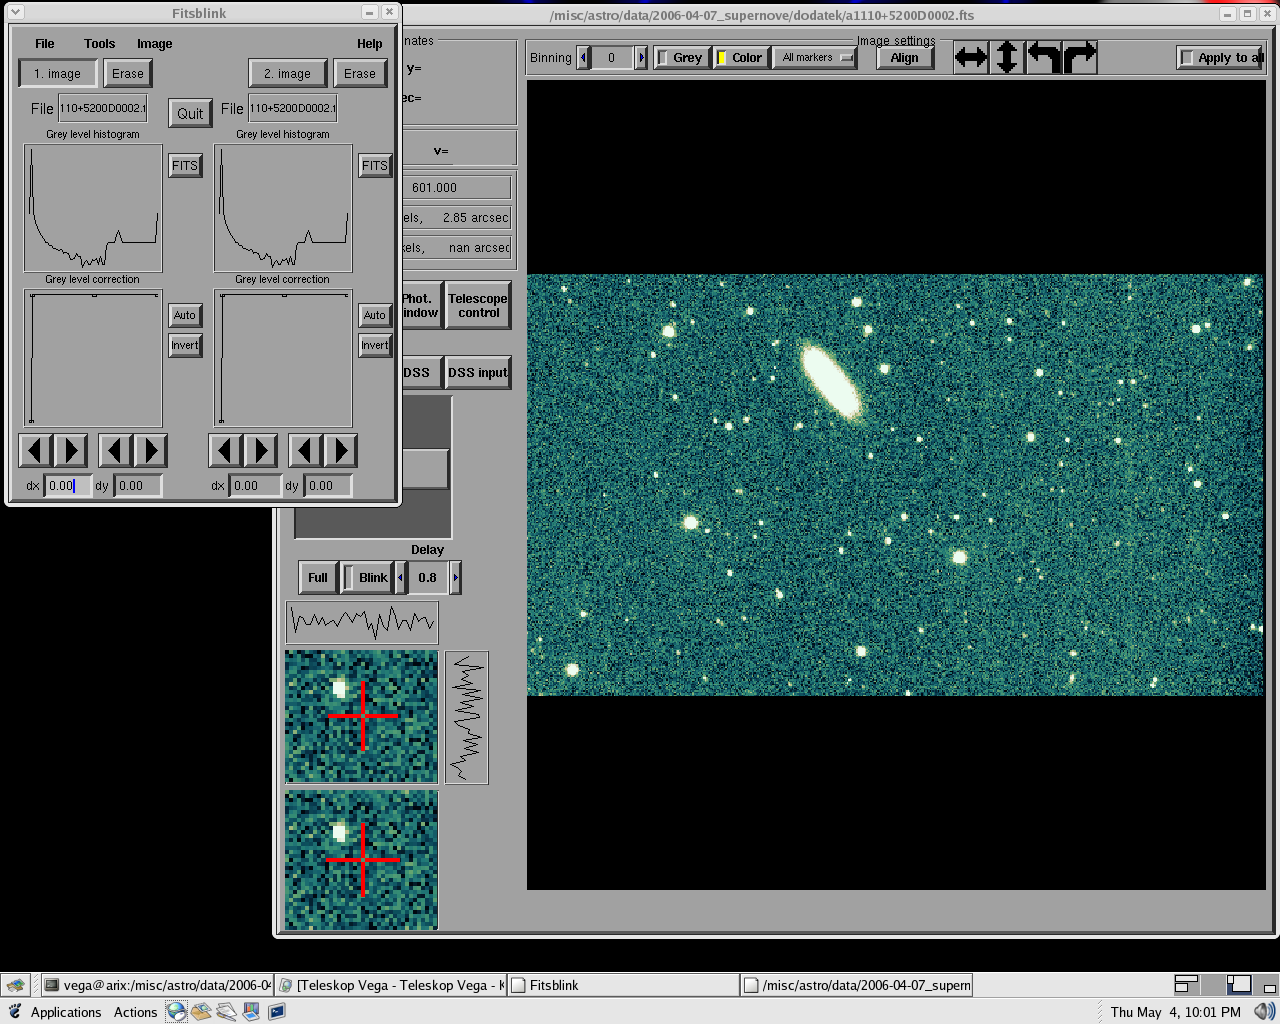
Task: Click first image dy input field
Action: click(x=138, y=486)
